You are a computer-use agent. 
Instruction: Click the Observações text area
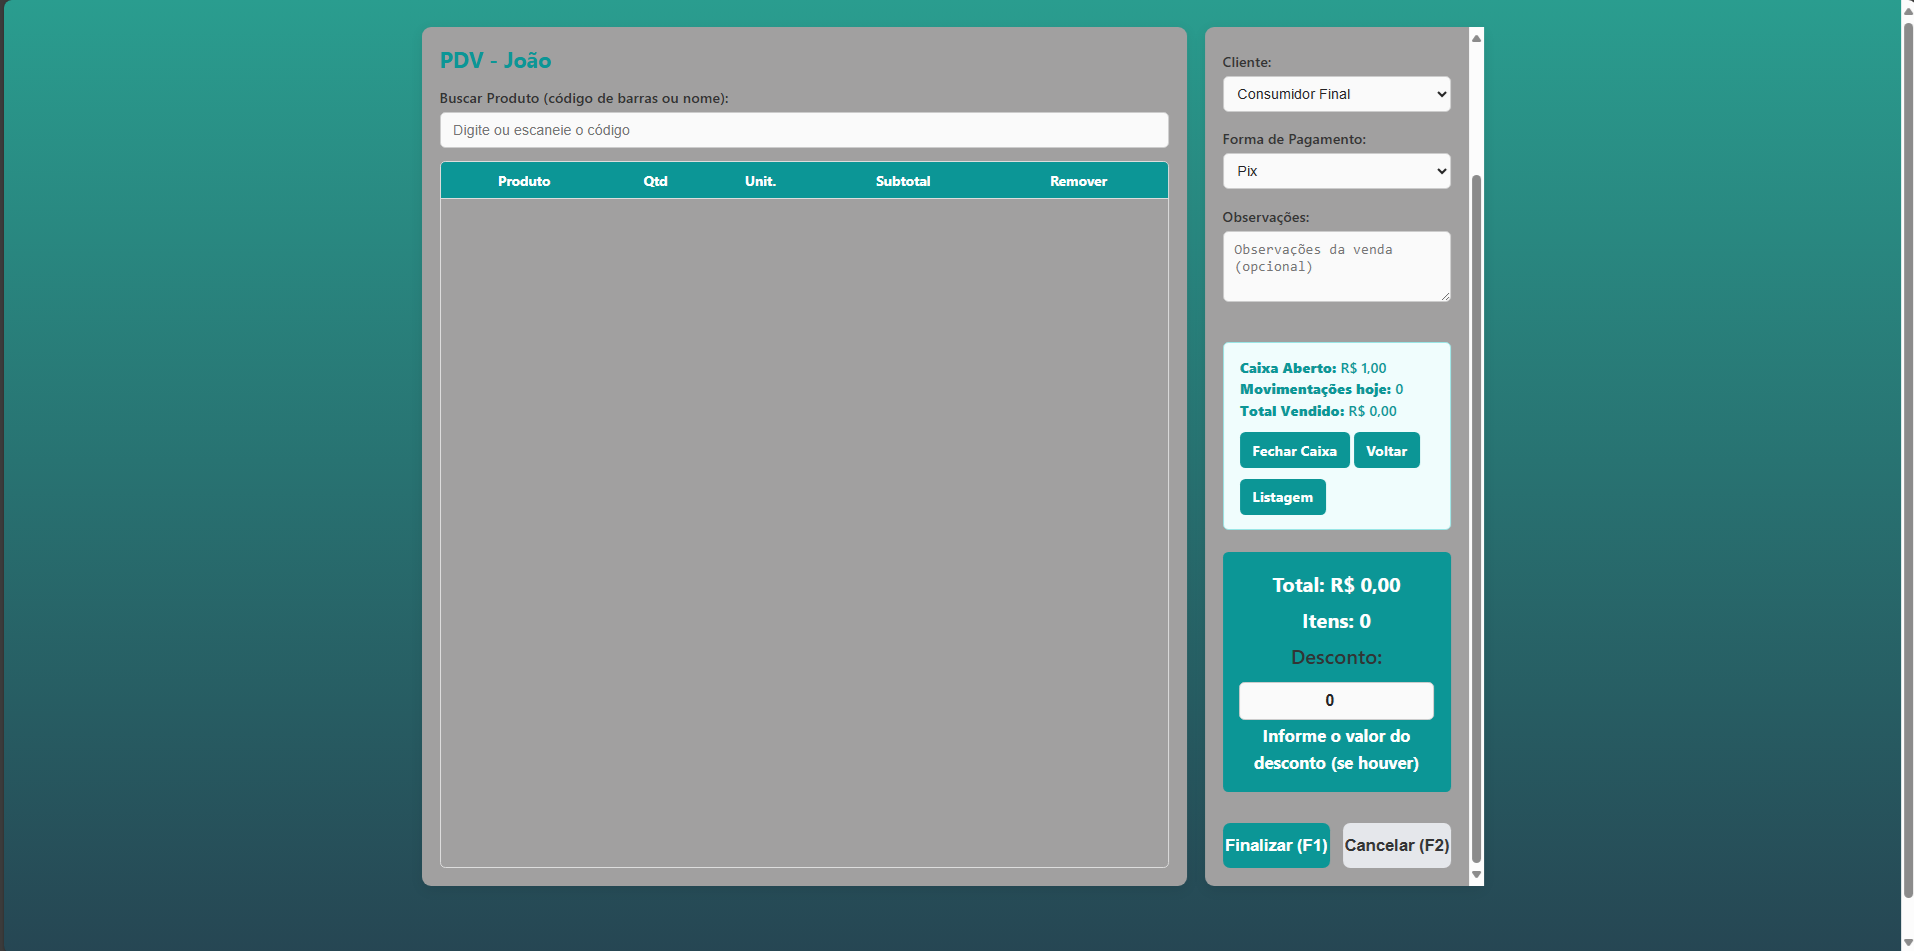pyautogui.click(x=1336, y=266)
